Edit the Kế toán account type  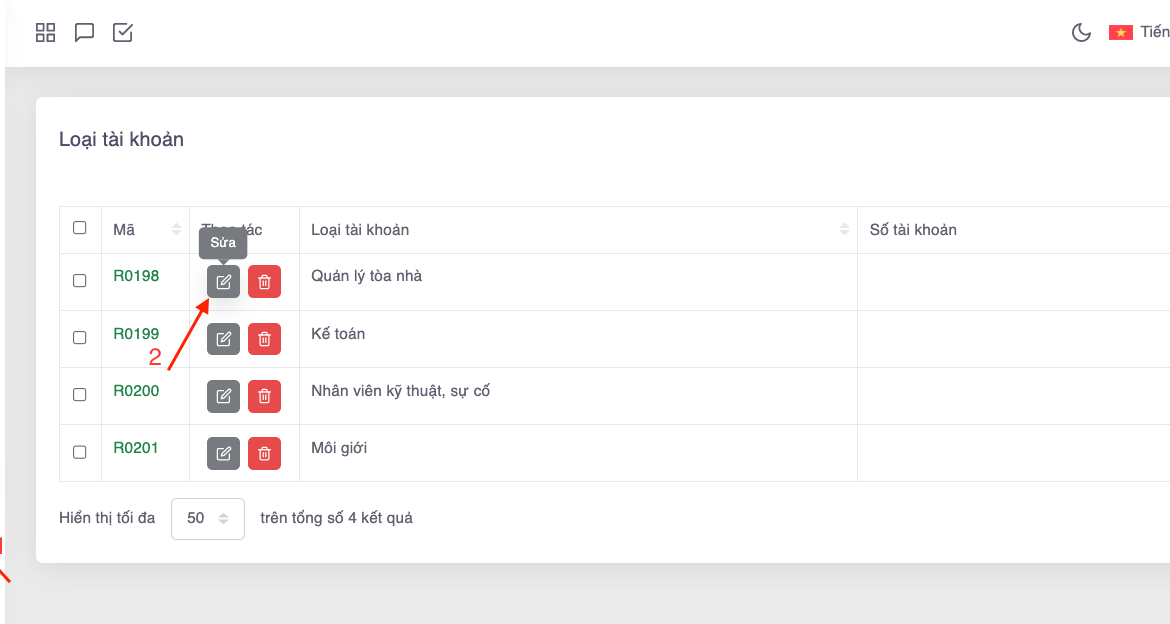point(223,339)
